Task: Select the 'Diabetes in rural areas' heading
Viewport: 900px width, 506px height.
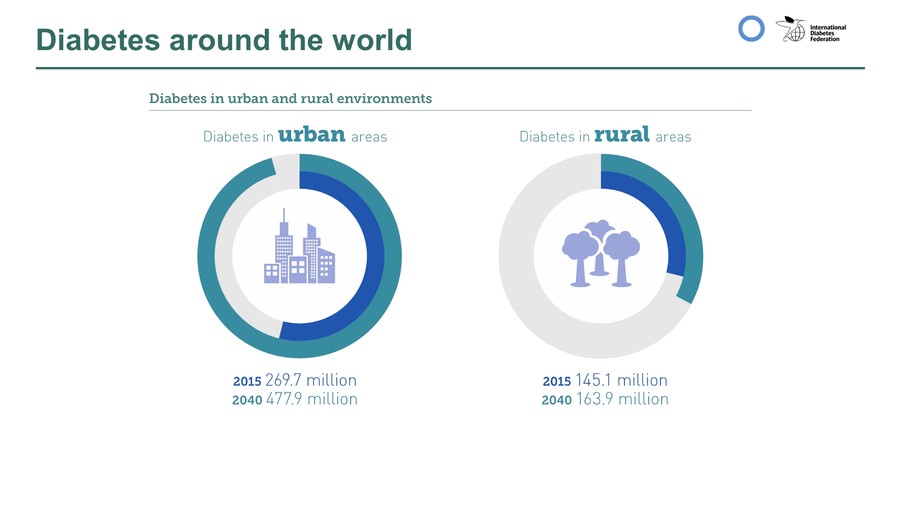Action: pyautogui.click(x=605, y=136)
